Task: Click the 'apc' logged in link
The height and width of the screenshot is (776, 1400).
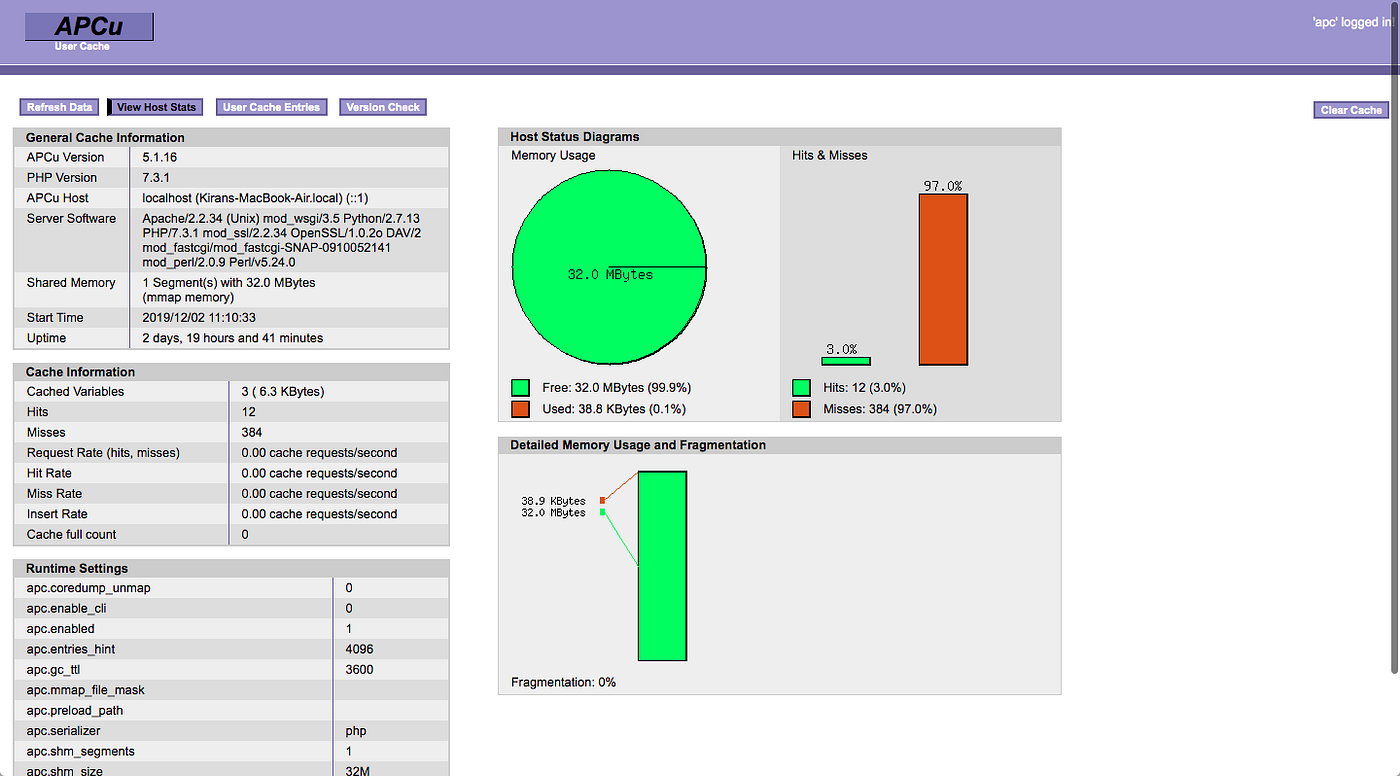Action: [x=1351, y=21]
